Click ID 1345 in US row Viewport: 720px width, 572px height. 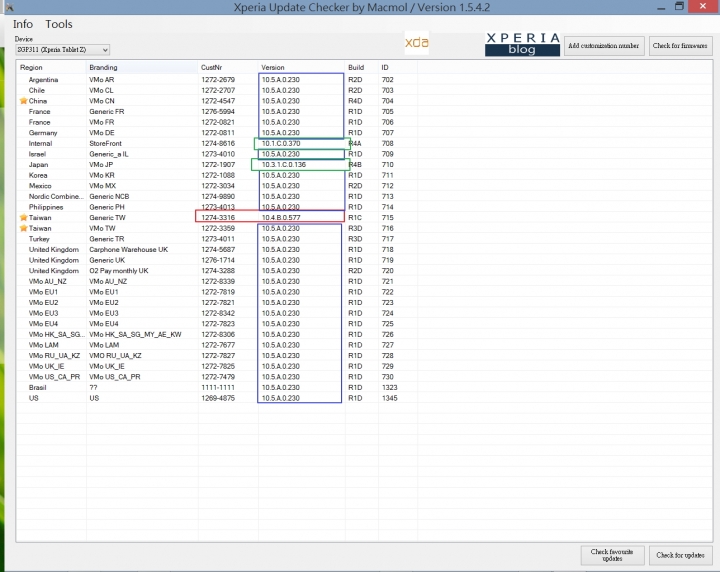[x=389, y=398]
